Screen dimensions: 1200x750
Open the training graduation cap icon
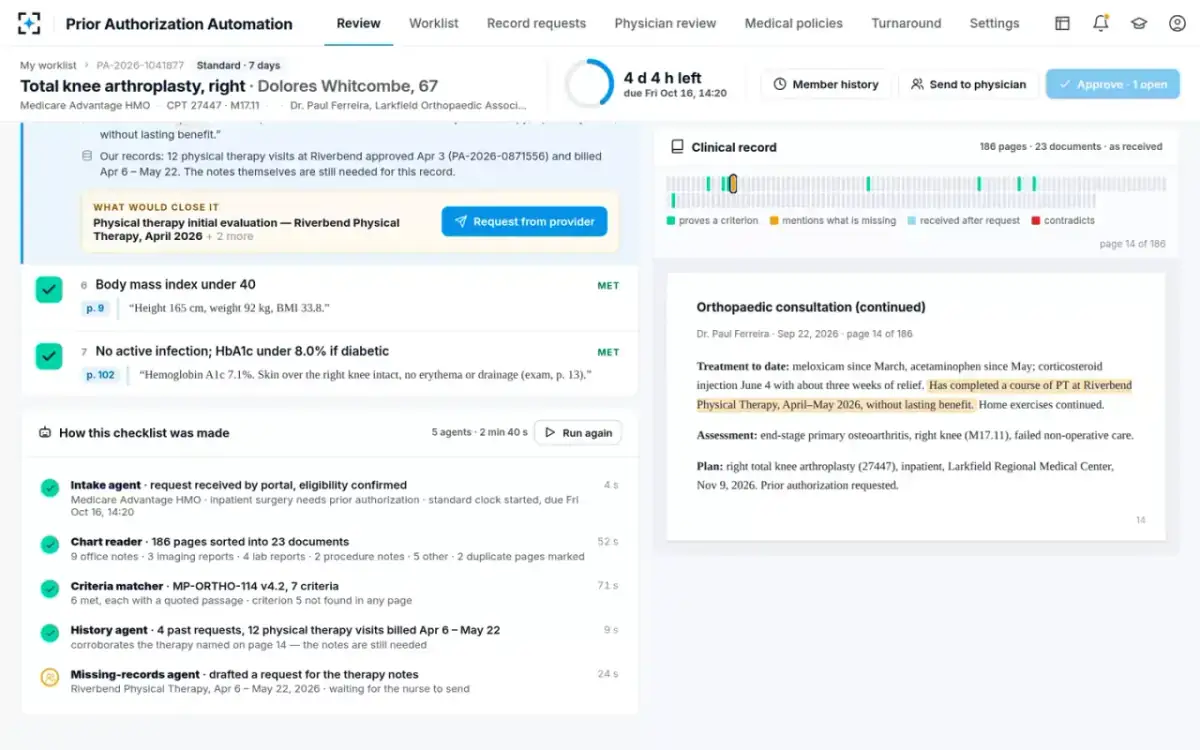click(x=1139, y=23)
